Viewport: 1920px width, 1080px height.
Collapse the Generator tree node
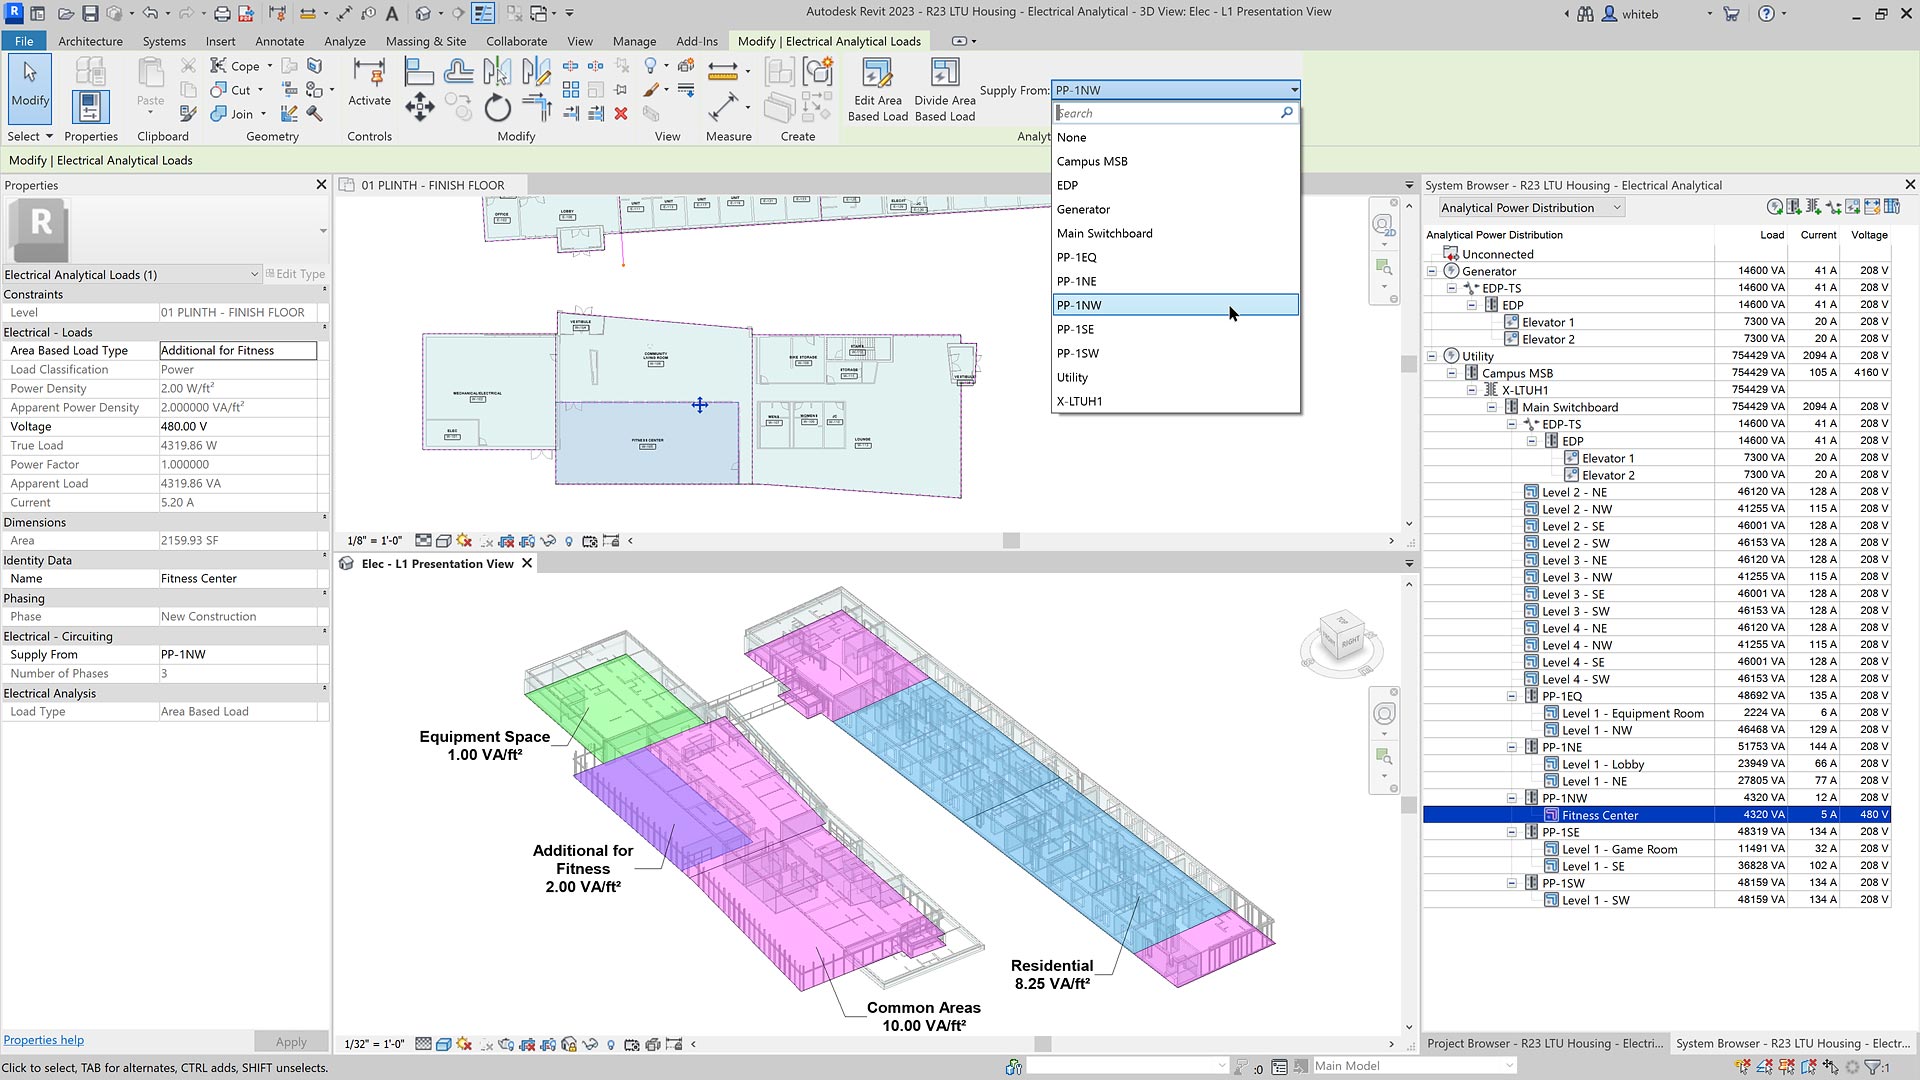(1432, 271)
